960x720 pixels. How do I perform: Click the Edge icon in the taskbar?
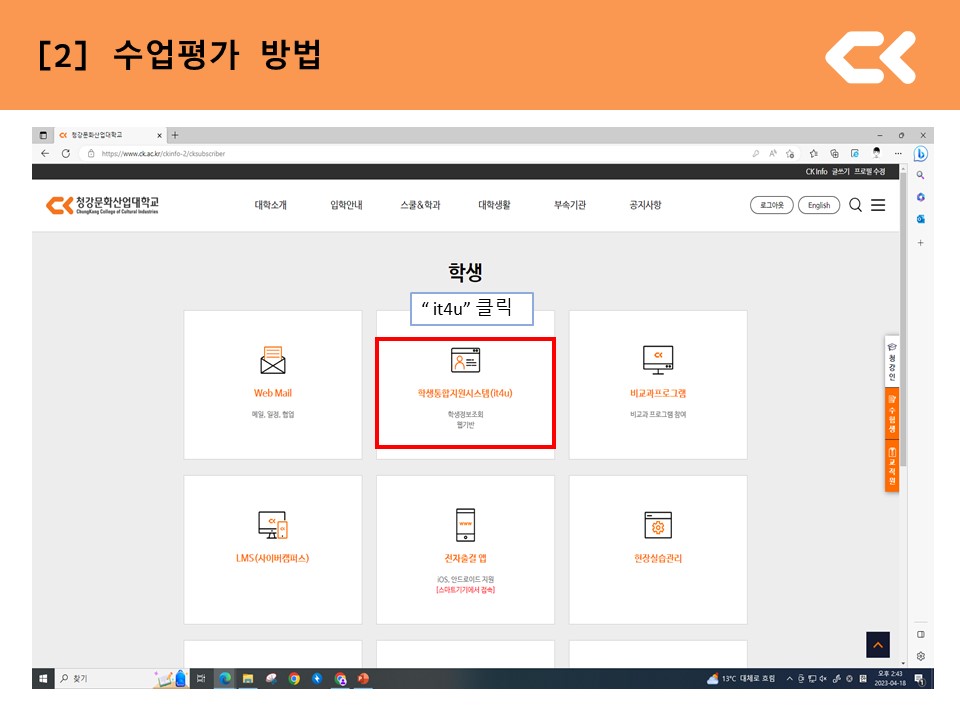point(225,678)
